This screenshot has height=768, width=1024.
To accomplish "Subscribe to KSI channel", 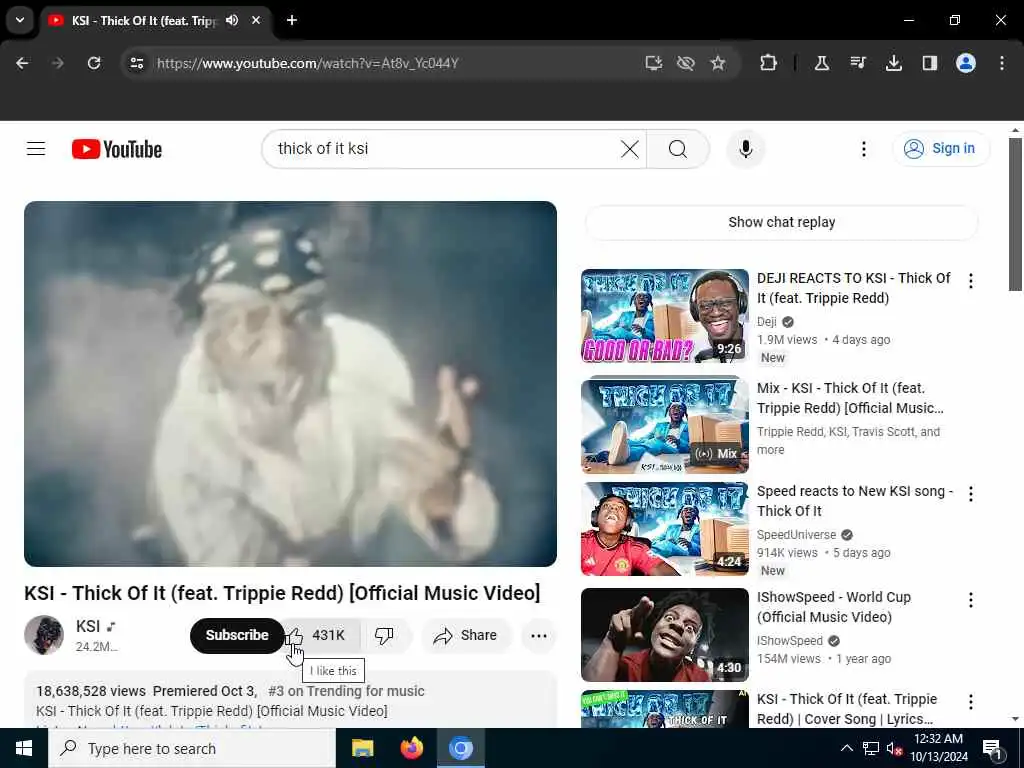I will 237,635.
